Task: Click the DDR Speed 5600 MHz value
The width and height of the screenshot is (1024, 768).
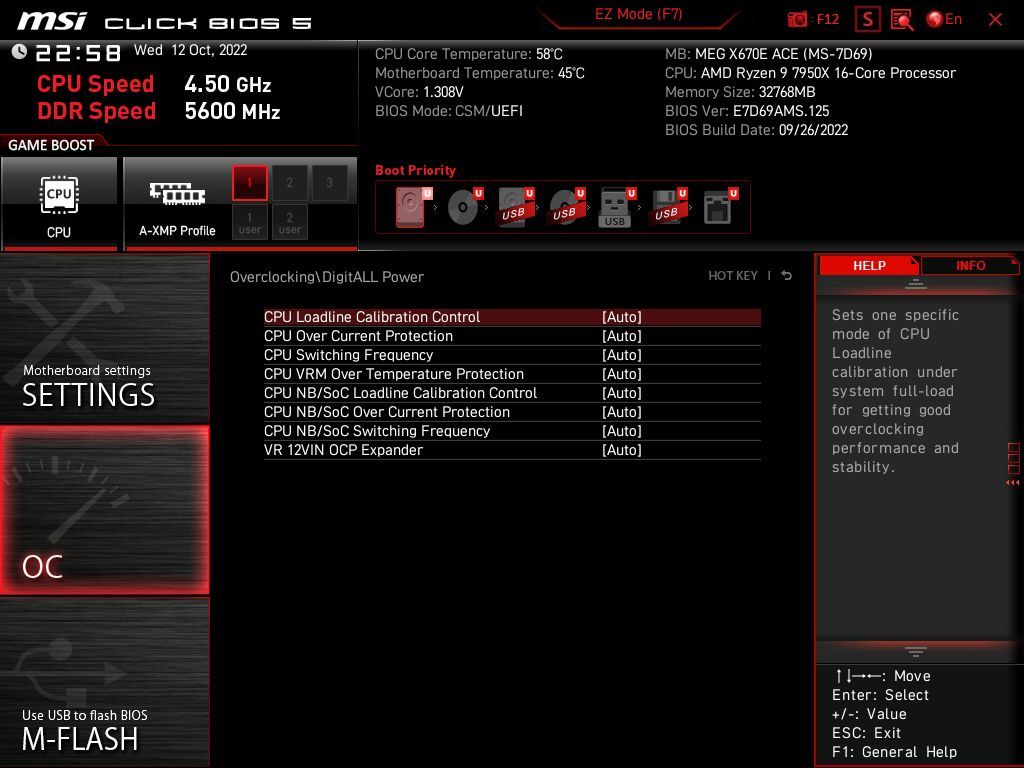Action: pyautogui.click(x=232, y=111)
